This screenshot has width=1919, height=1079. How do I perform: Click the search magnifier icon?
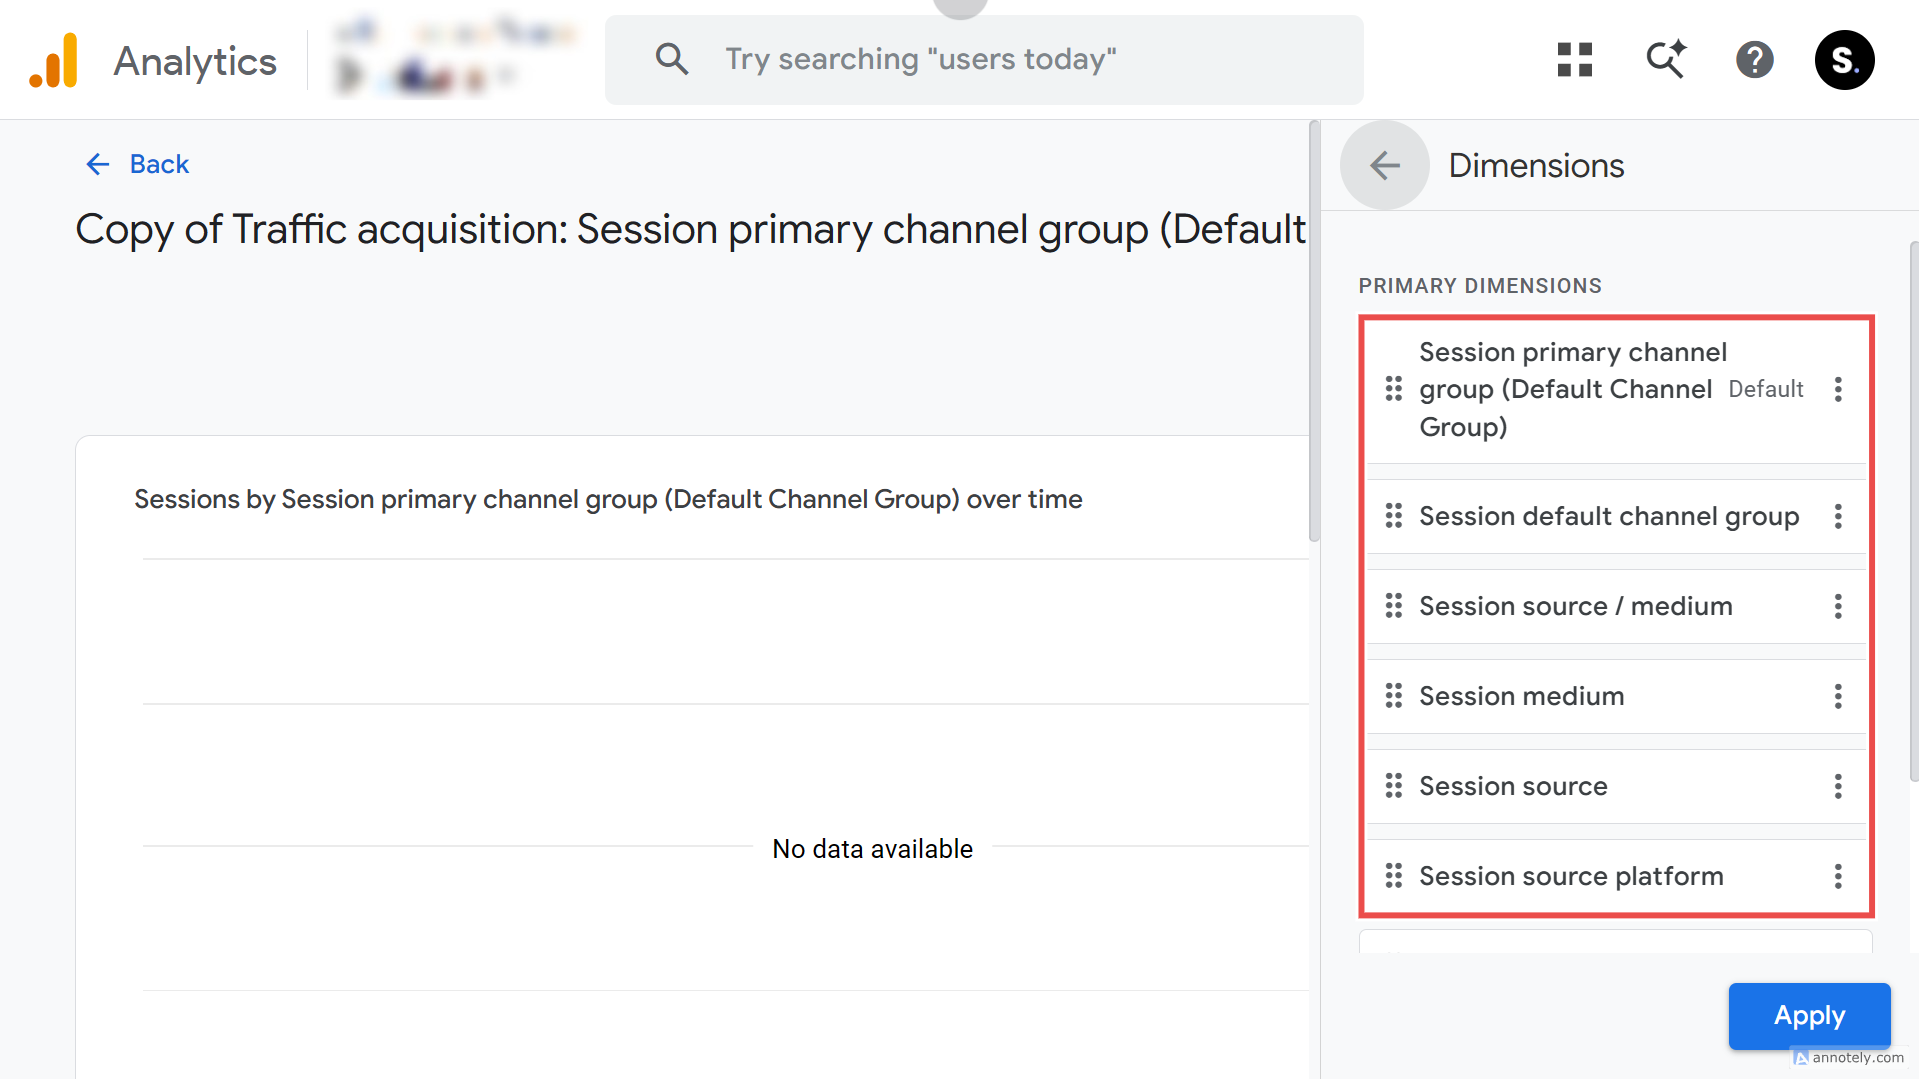click(x=672, y=59)
